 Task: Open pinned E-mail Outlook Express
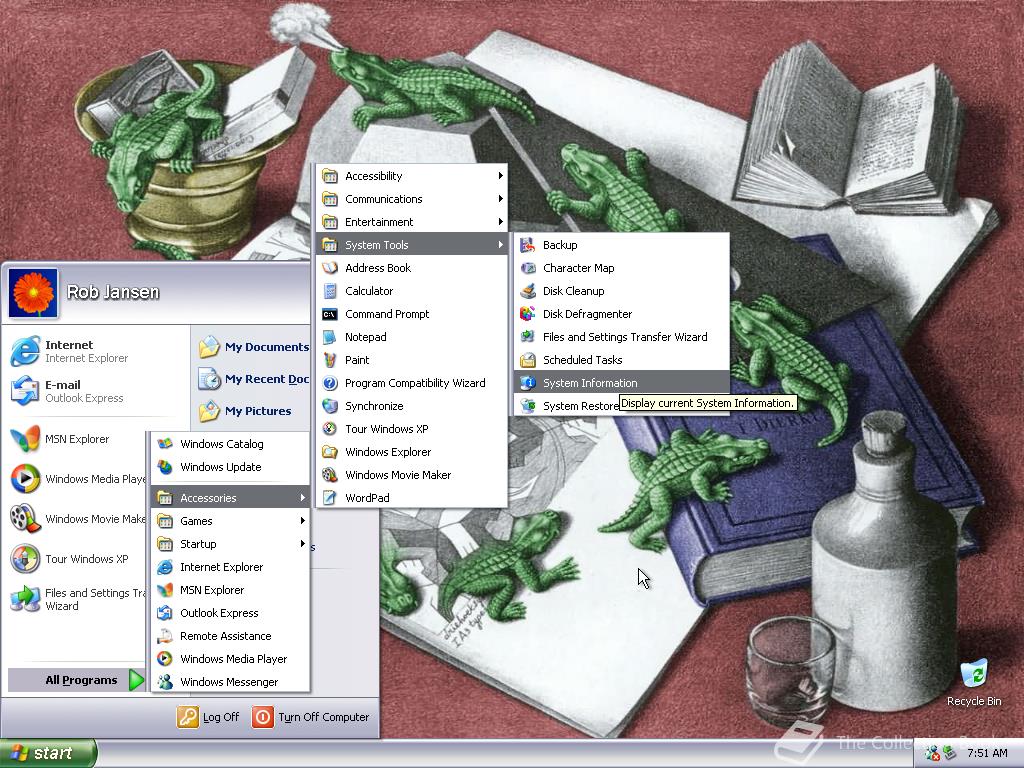(95, 391)
